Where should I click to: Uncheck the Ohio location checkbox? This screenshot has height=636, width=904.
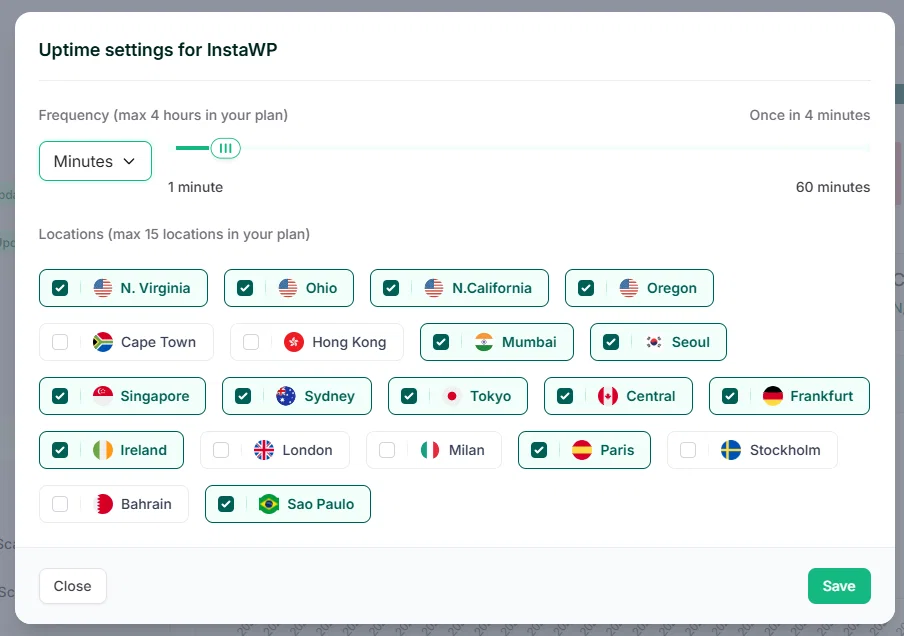(245, 288)
